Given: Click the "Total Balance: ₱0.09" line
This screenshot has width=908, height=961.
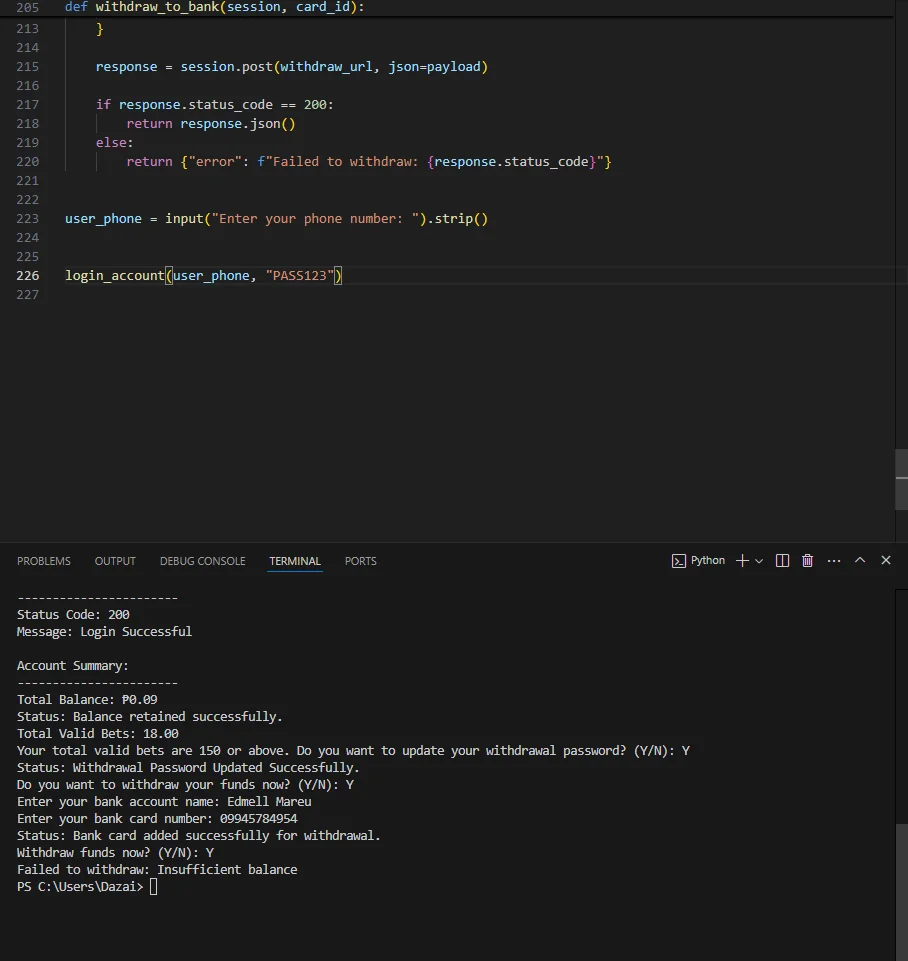Looking at the screenshot, I should tap(87, 700).
